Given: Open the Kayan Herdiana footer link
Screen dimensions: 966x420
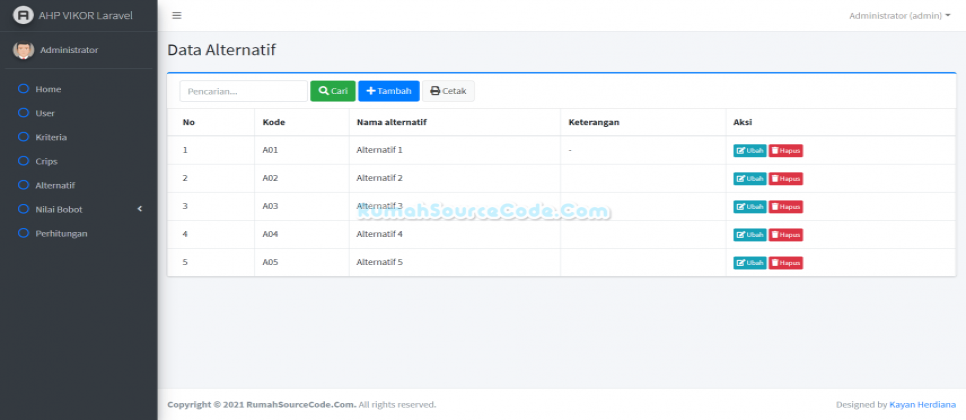Looking at the screenshot, I should (922, 405).
